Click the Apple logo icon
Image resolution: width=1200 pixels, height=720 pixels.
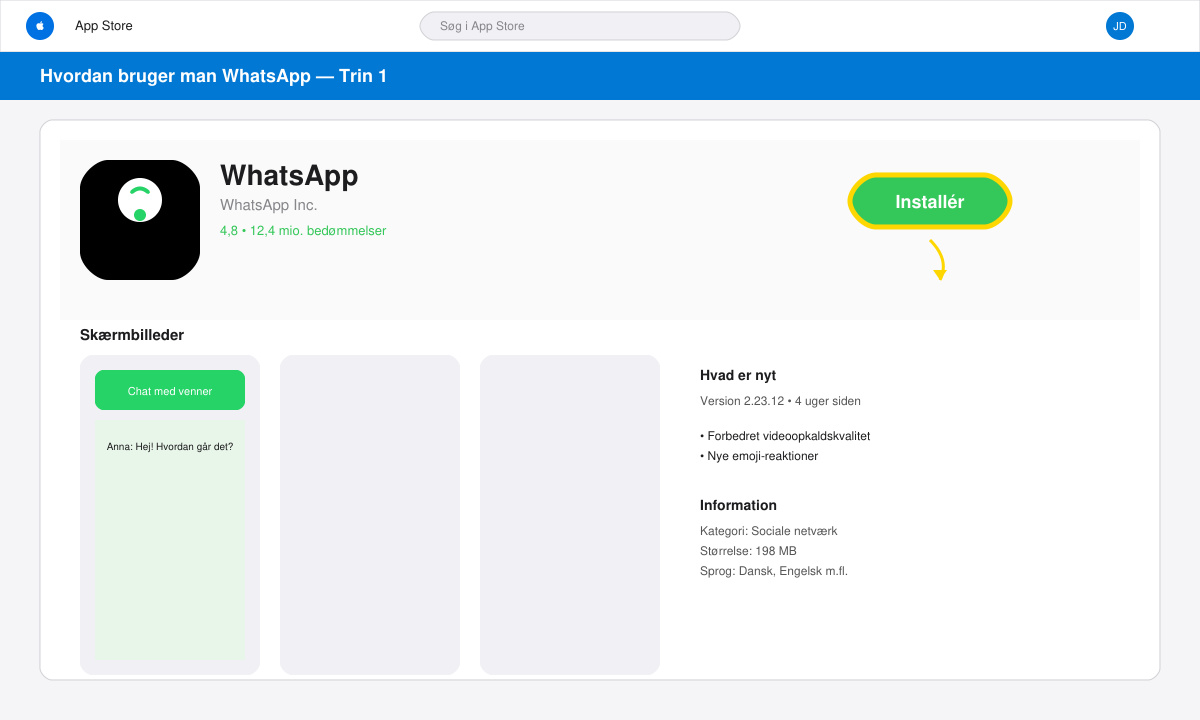[40, 26]
